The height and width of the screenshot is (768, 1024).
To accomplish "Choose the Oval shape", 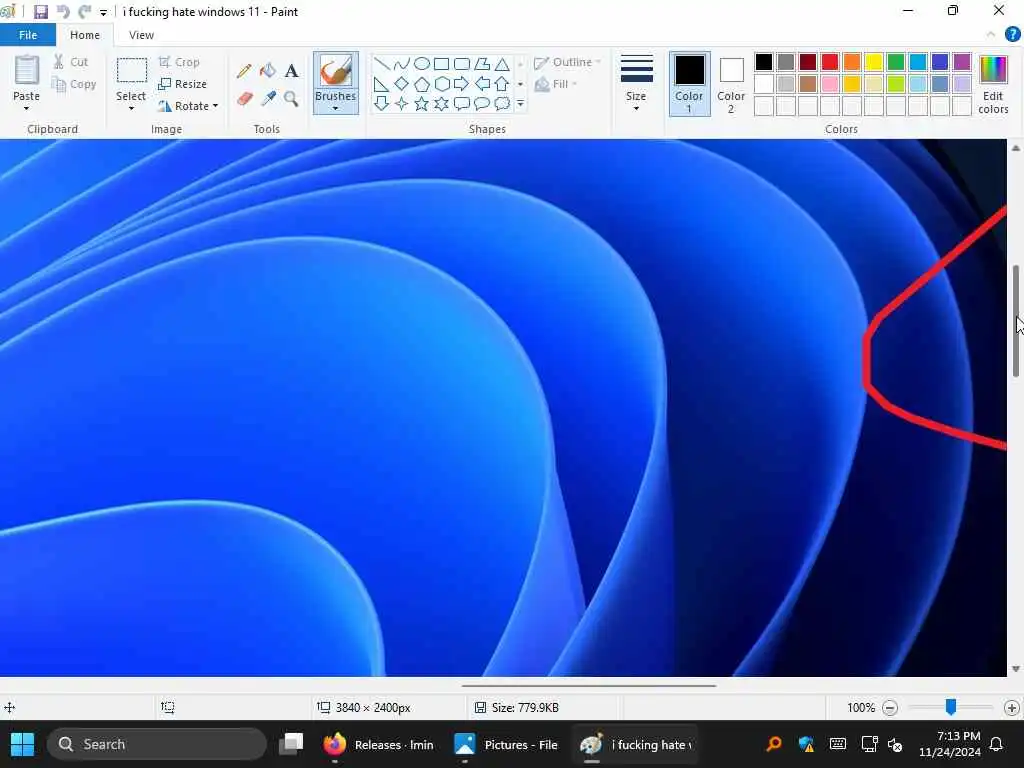I will 422,63.
